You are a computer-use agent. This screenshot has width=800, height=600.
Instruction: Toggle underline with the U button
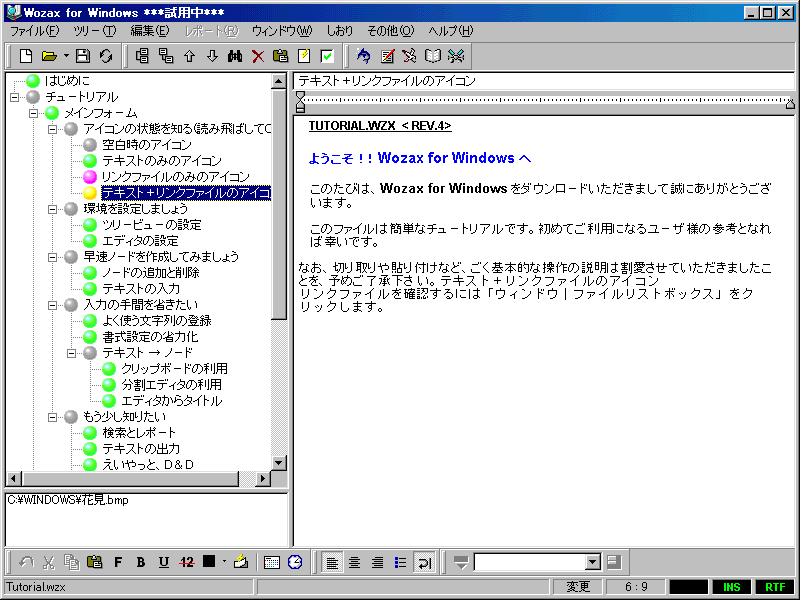coord(164,562)
